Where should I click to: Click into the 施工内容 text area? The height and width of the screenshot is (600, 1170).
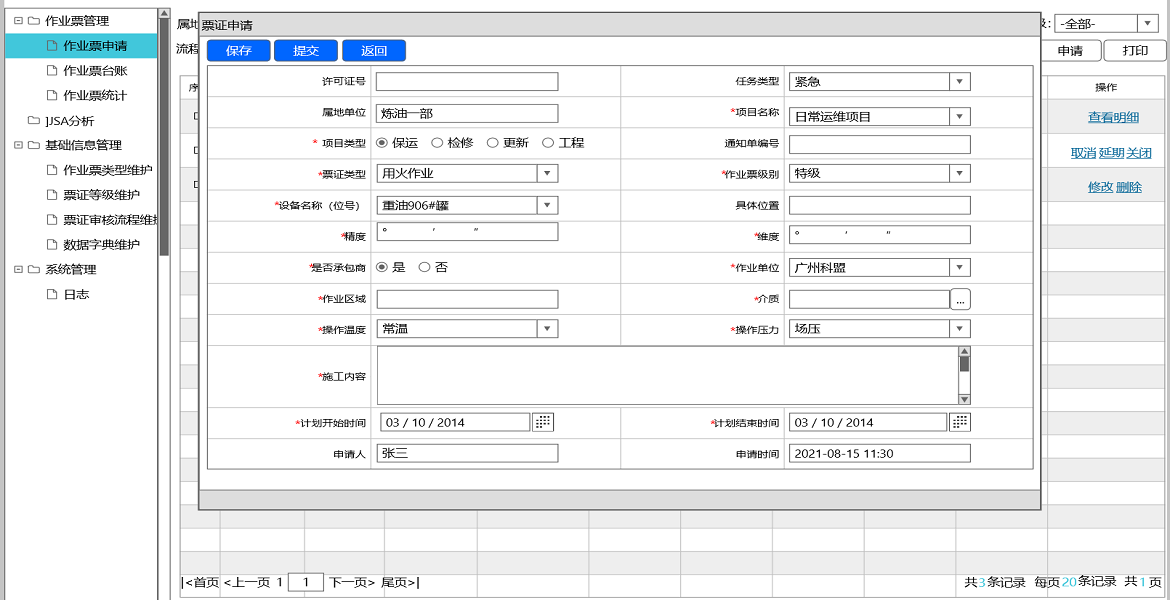pyautogui.click(x=668, y=375)
